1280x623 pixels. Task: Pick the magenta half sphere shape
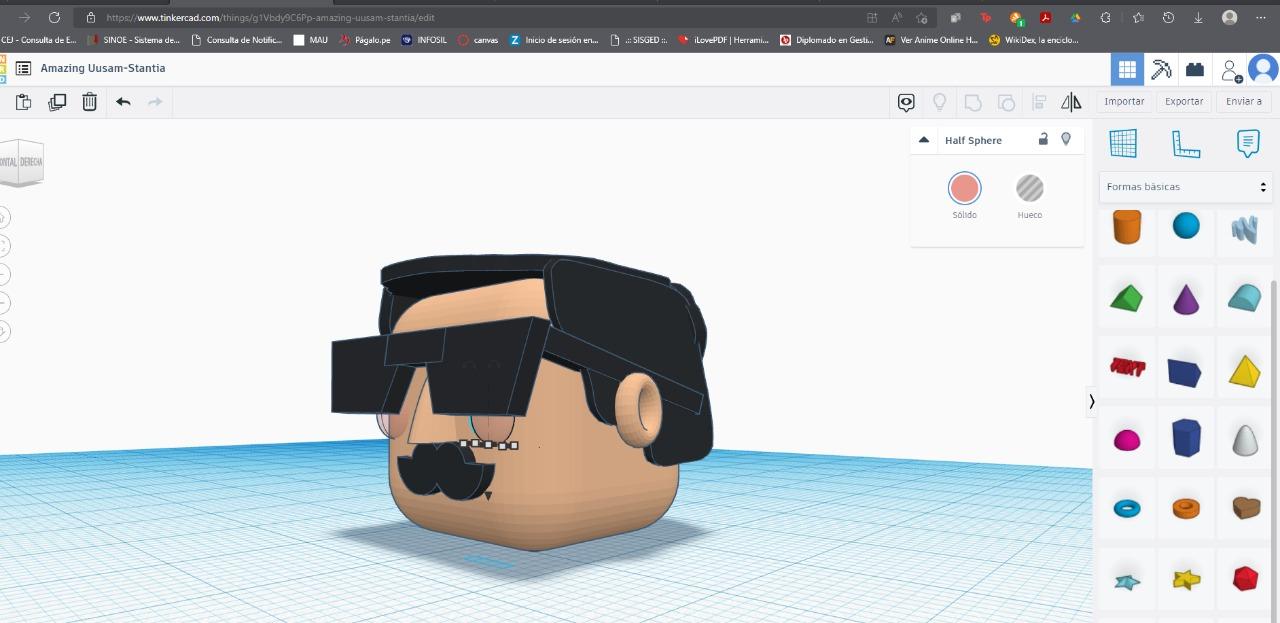1127,440
